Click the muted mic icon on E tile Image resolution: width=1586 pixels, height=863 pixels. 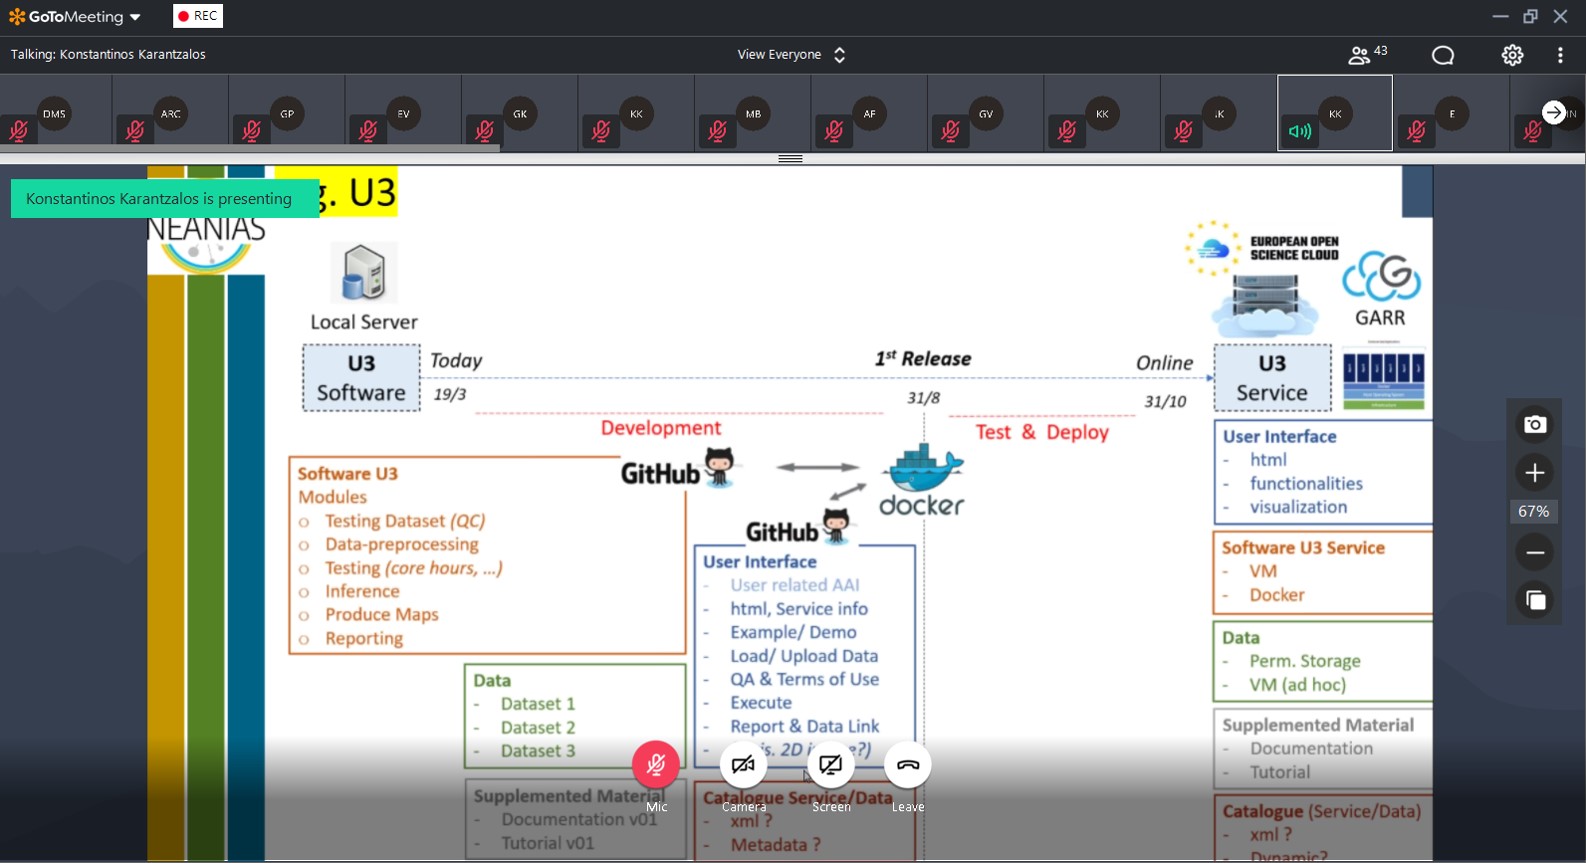pyautogui.click(x=1417, y=130)
